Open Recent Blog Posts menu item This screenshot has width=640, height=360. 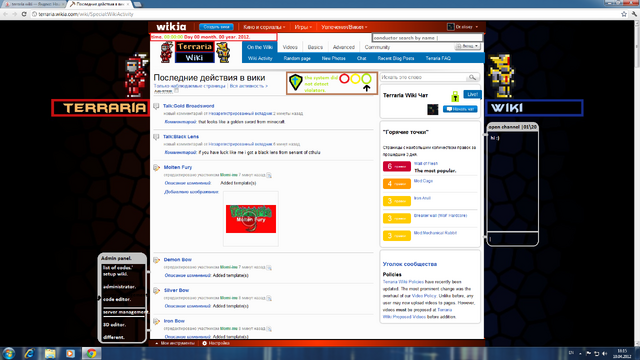[x=396, y=58]
